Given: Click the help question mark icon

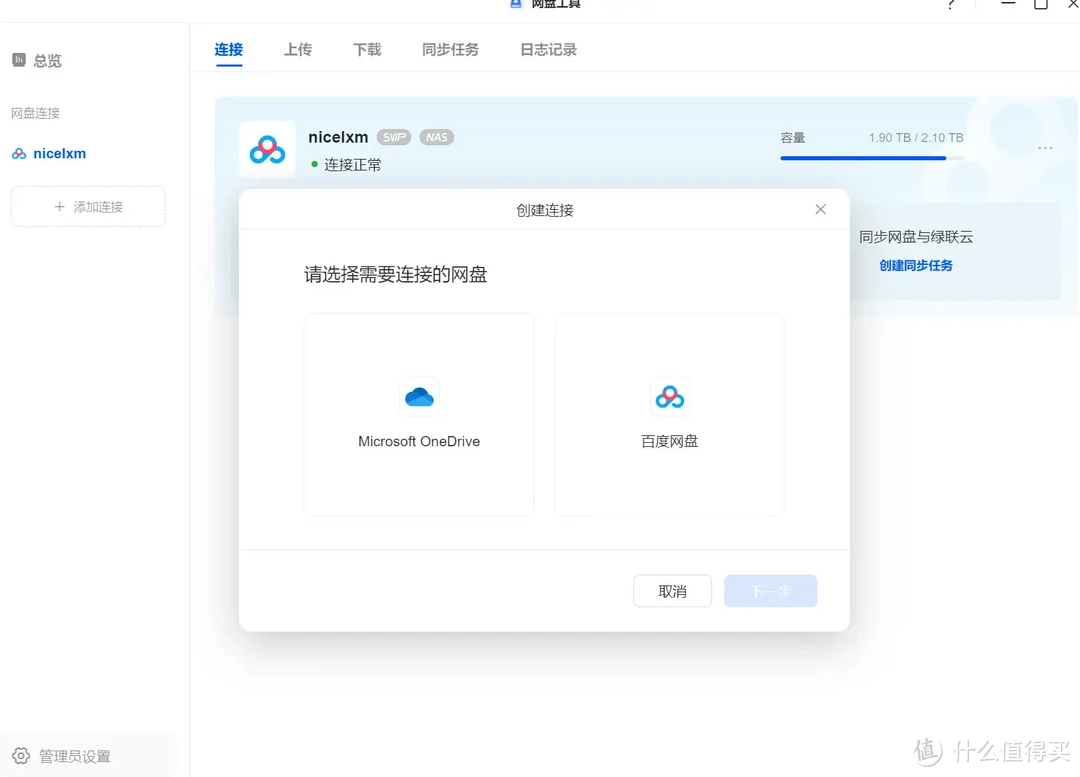Looking at the screenshot, I should pyautogui.click(x=951, y=5).
